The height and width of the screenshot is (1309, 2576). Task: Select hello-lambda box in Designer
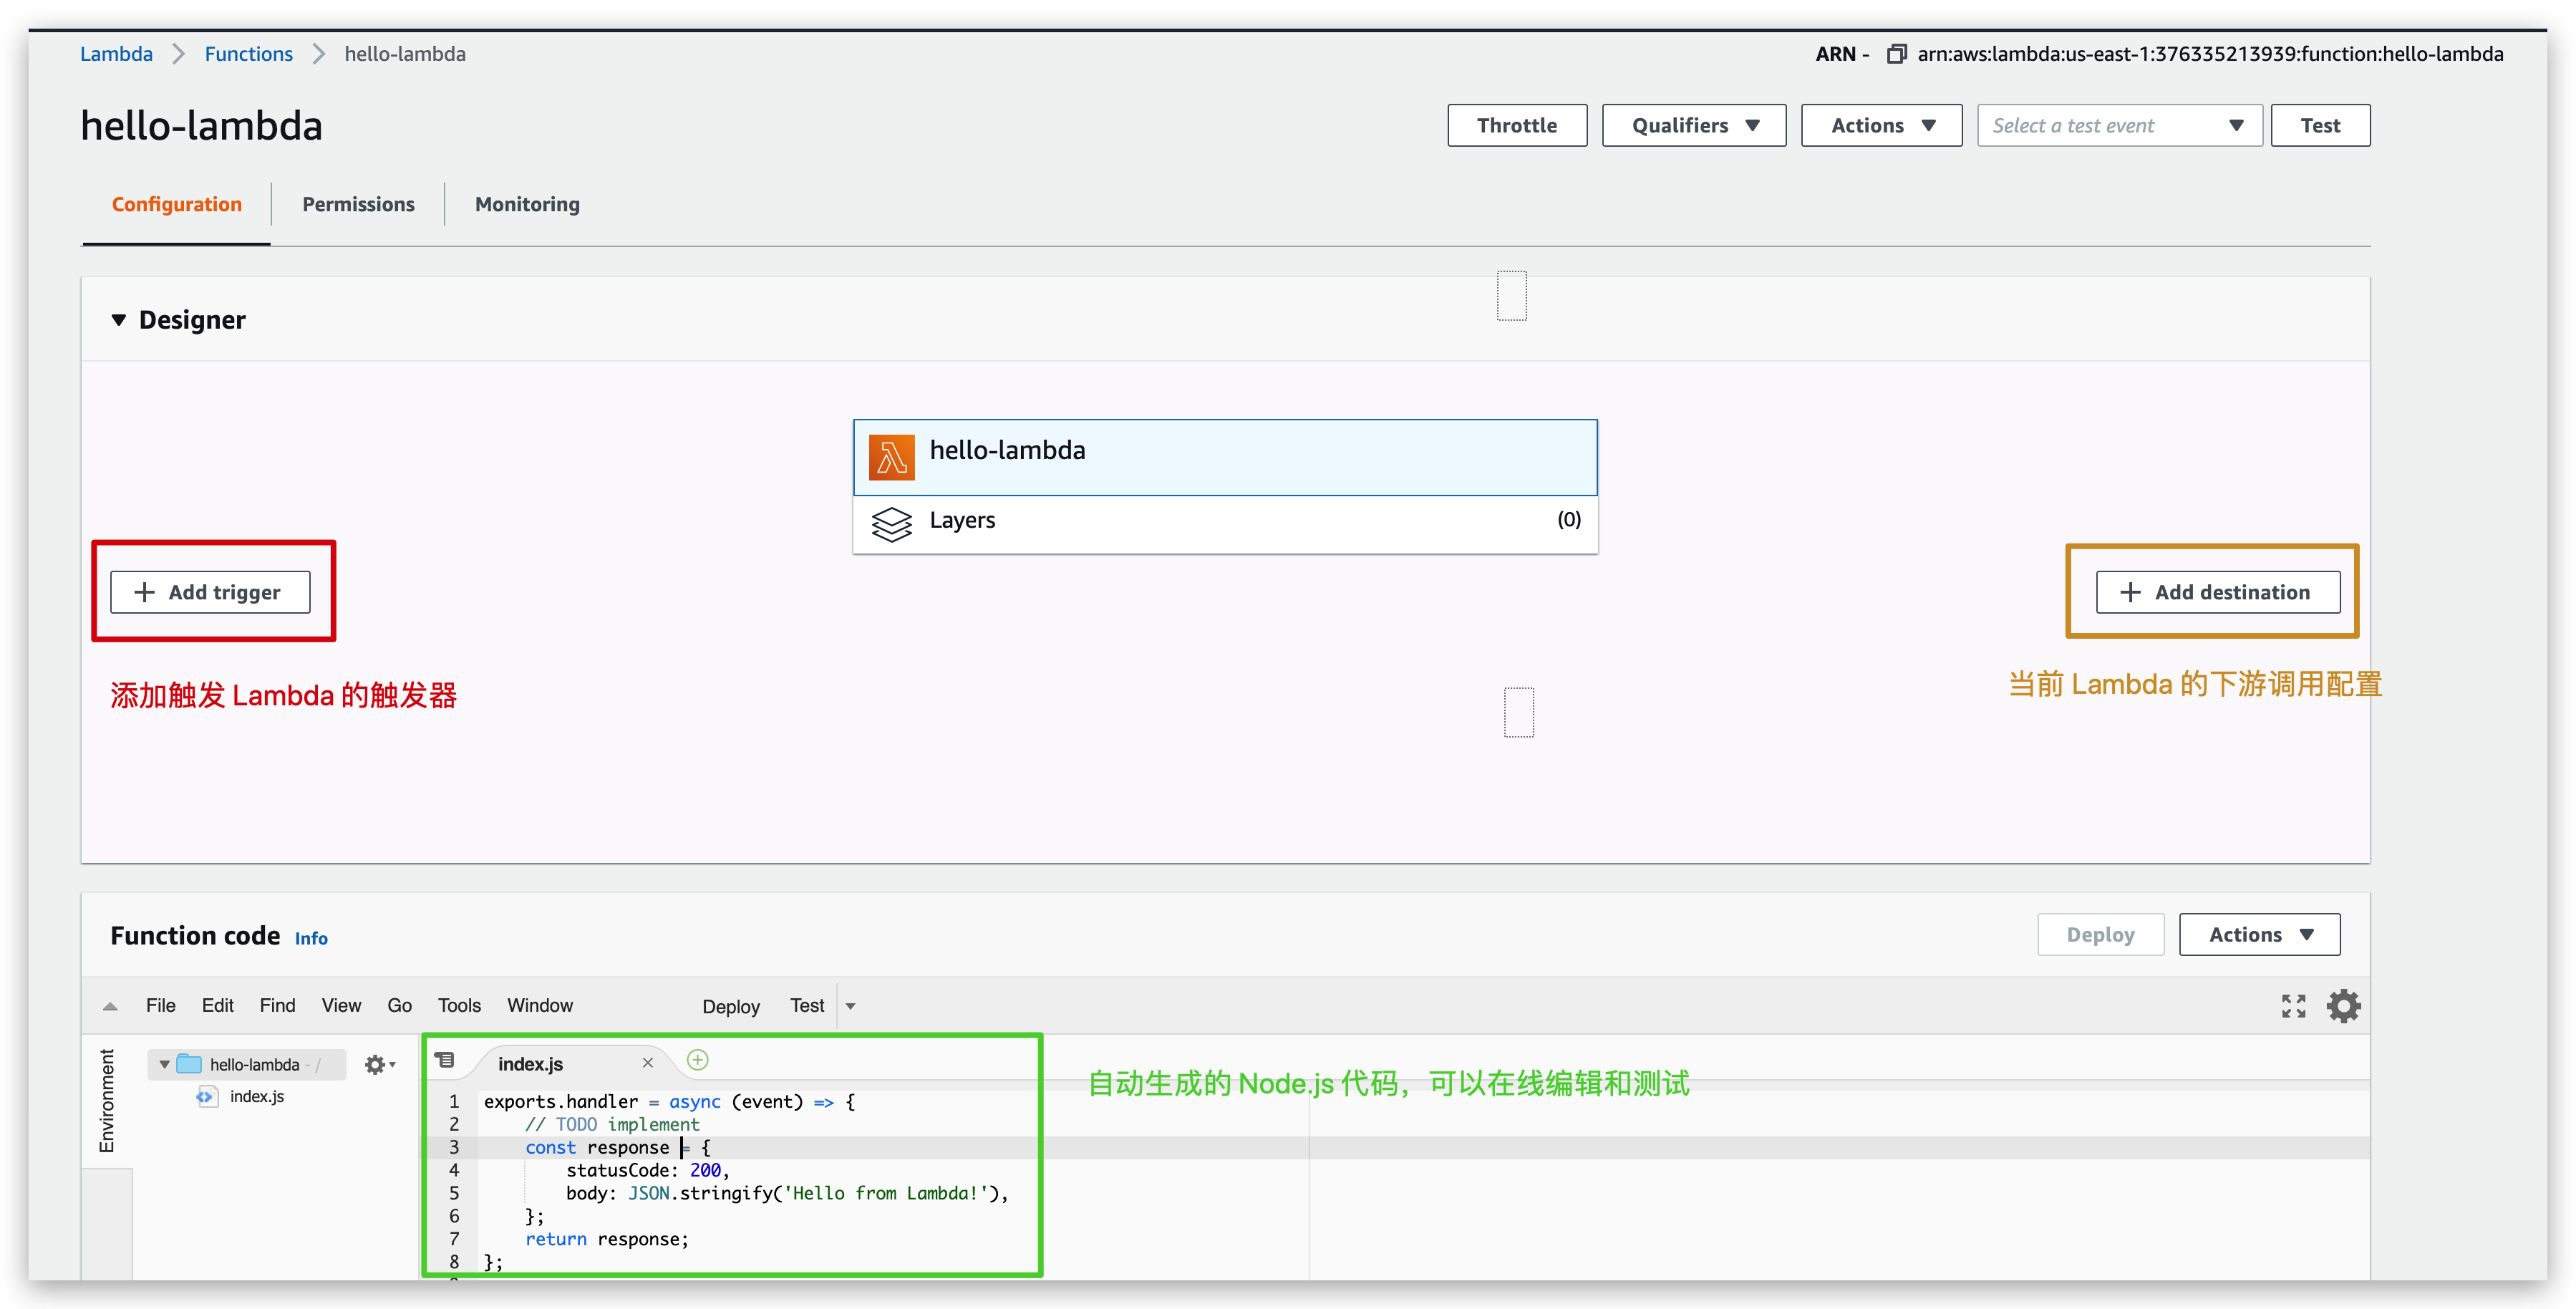click(1225, 457)
